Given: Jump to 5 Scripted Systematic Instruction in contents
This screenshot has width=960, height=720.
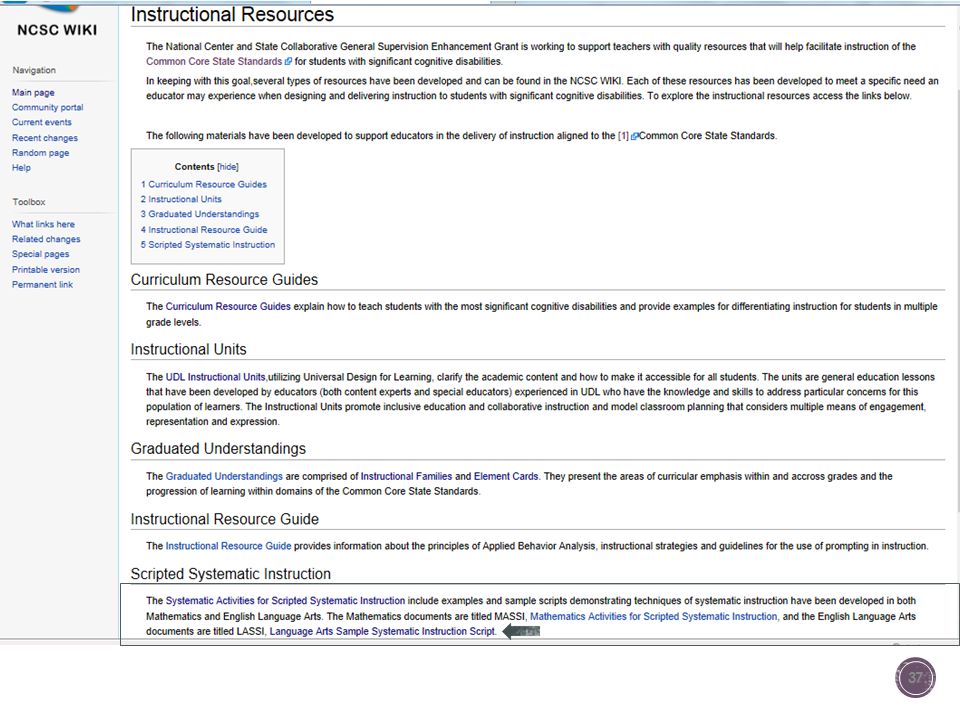Looking at the screenshot, I should [x=208, y=244].
